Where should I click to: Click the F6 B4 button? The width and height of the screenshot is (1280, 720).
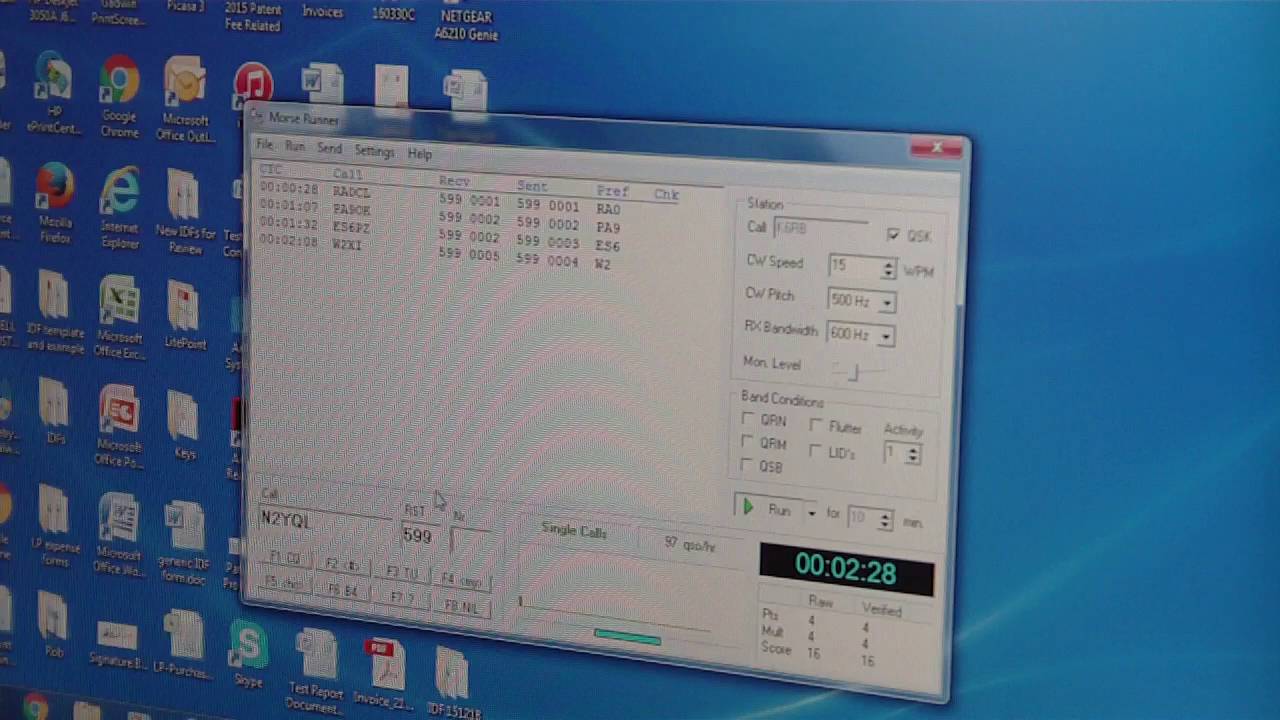click(342, 591)
